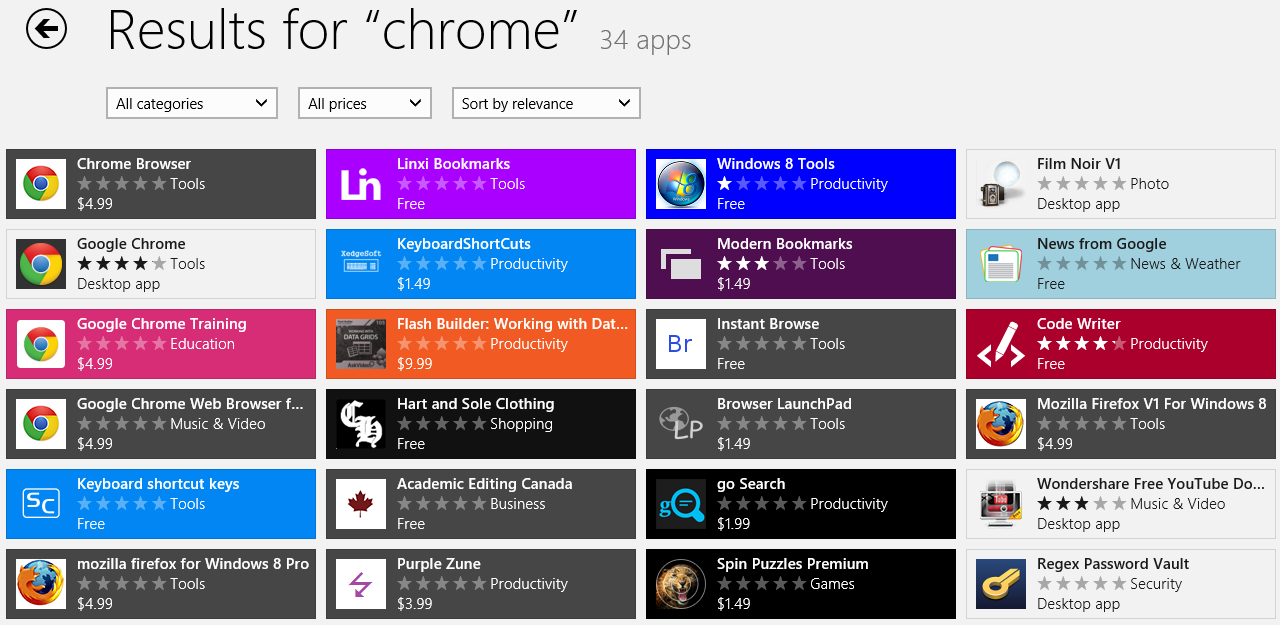Click the Academic Editing Canada maple leaf icon
This screenshot has height=625, width=1280.
click(x=360, y=503)
